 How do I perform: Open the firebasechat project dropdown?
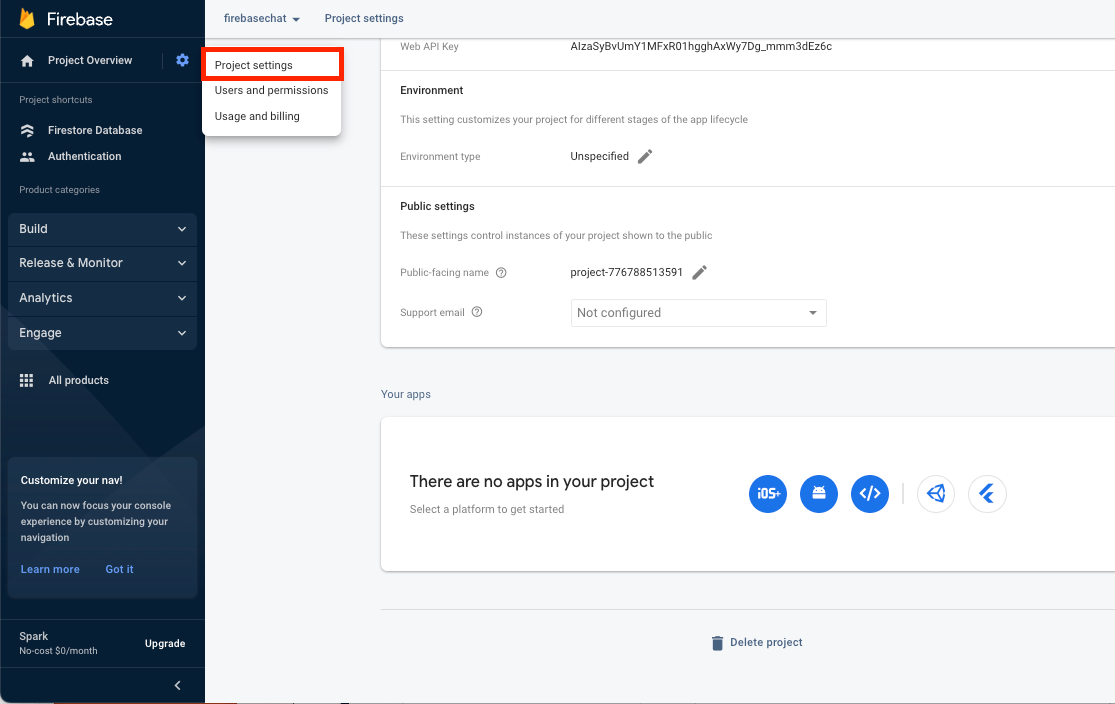coord(262,18)
